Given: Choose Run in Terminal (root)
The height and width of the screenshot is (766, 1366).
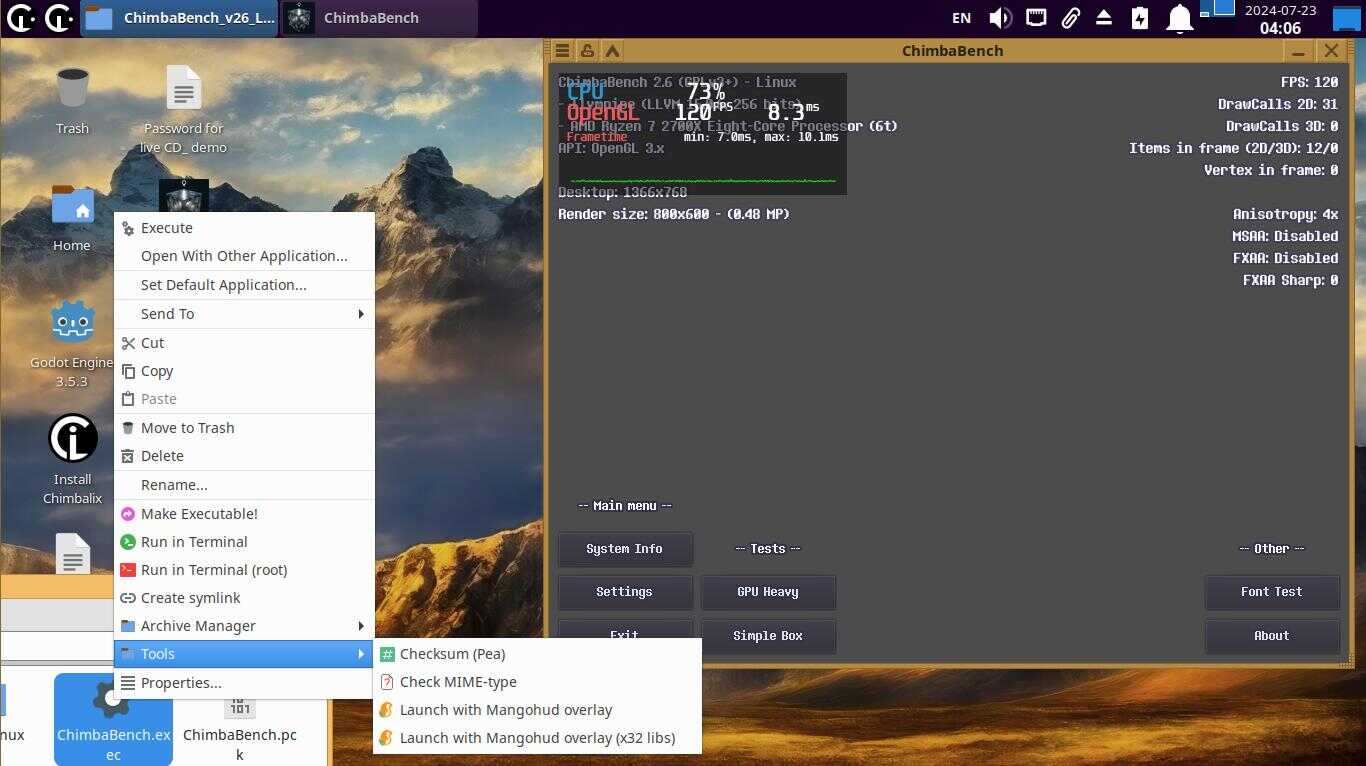Looking at the screenshot, I should [x=244, y=570].
